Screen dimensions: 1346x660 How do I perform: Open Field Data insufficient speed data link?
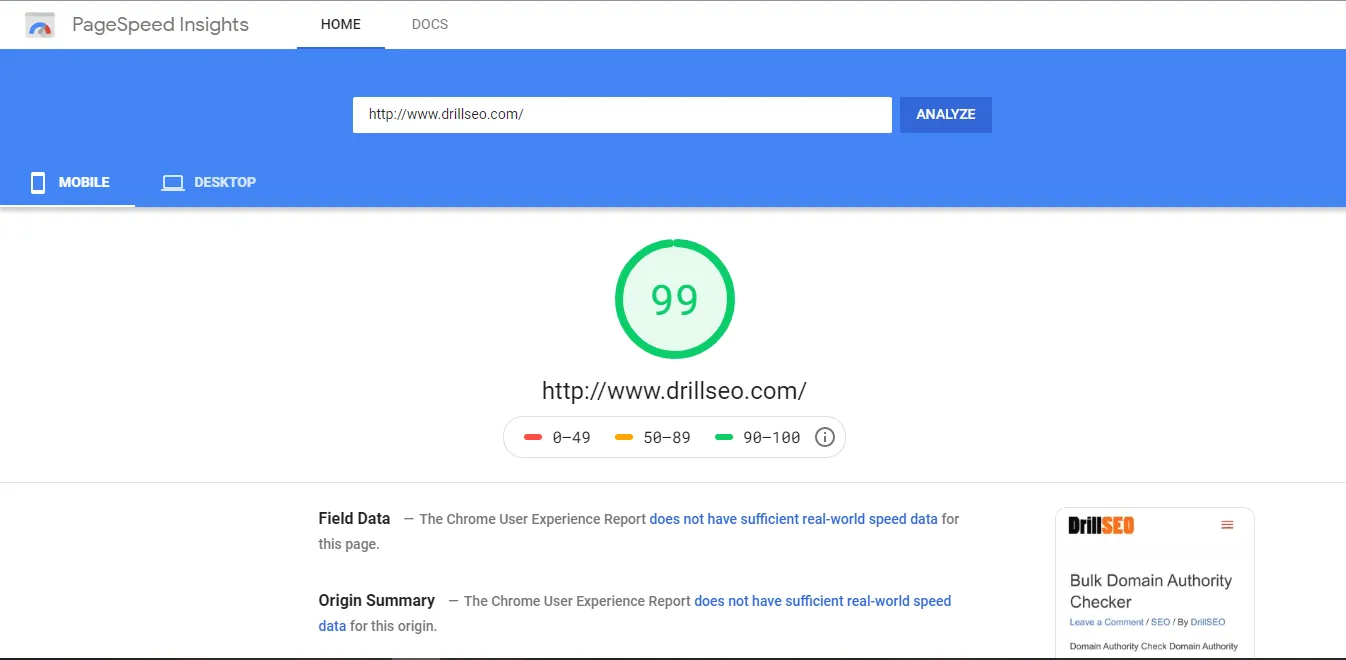coord(794,519)
